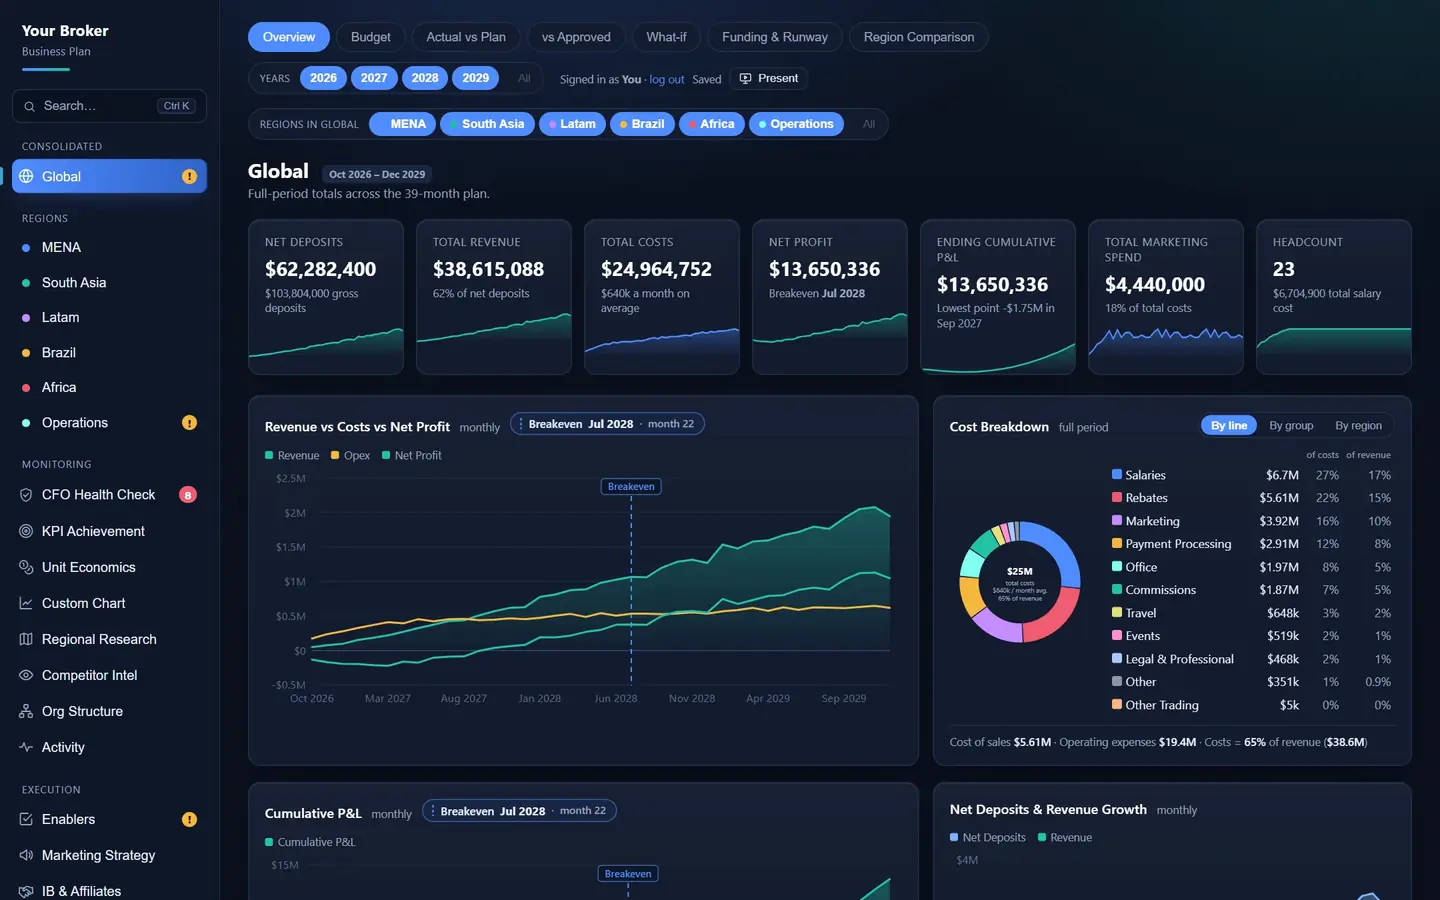Toggle the 2028 year filter

[x=425, y=78]
